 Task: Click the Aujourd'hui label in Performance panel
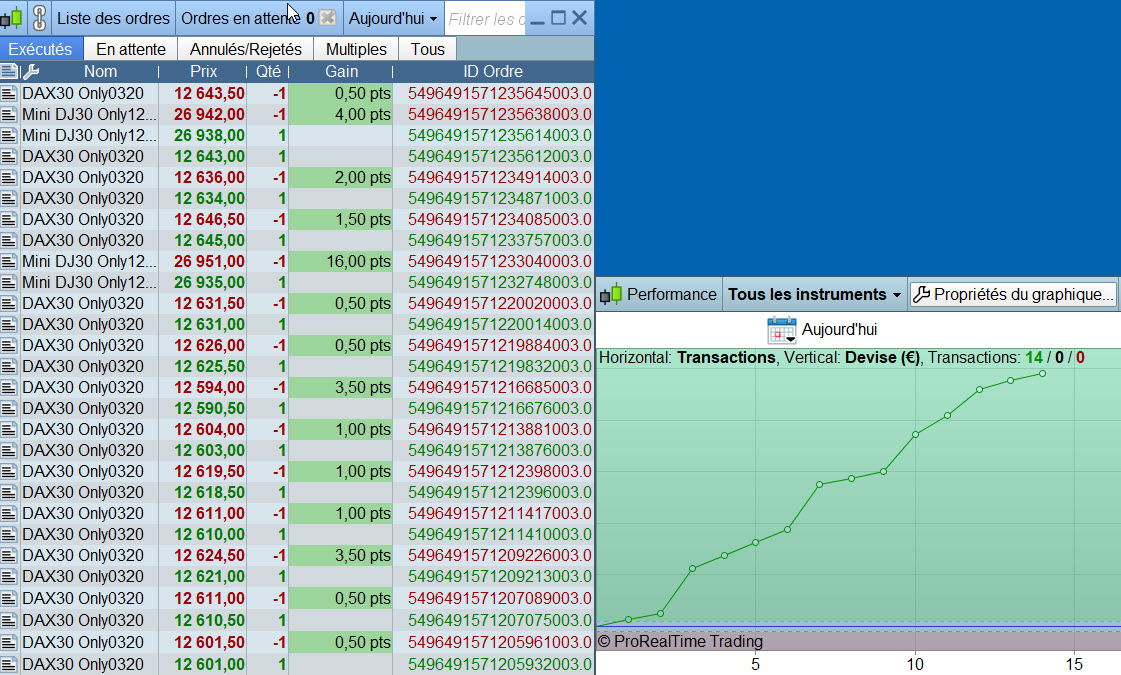pos(839,330)
